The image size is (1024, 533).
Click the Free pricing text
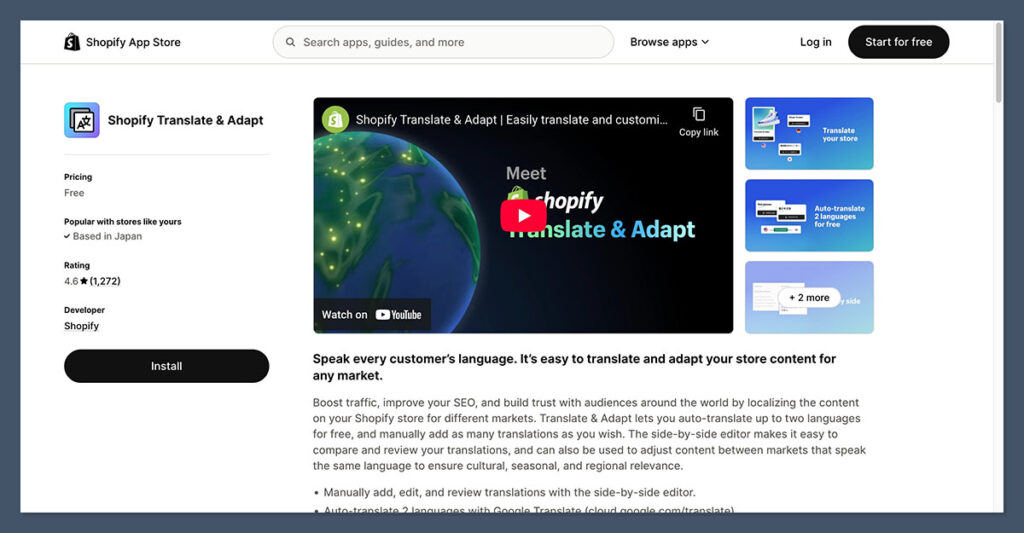74,193
